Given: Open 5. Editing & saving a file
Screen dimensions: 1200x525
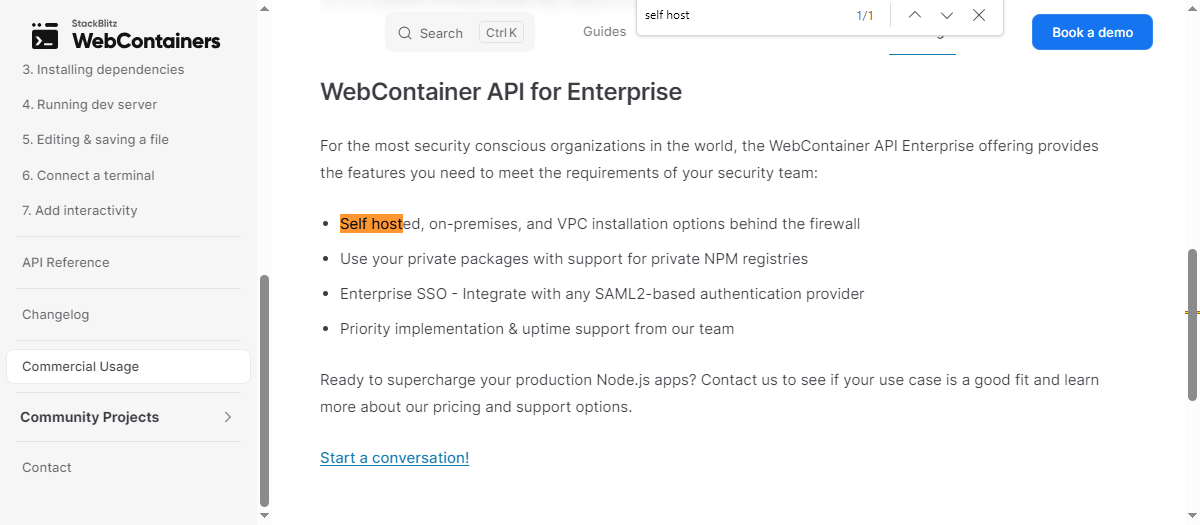Looking at the screenshot, I should pyautogui.click(x=95, y=139).
